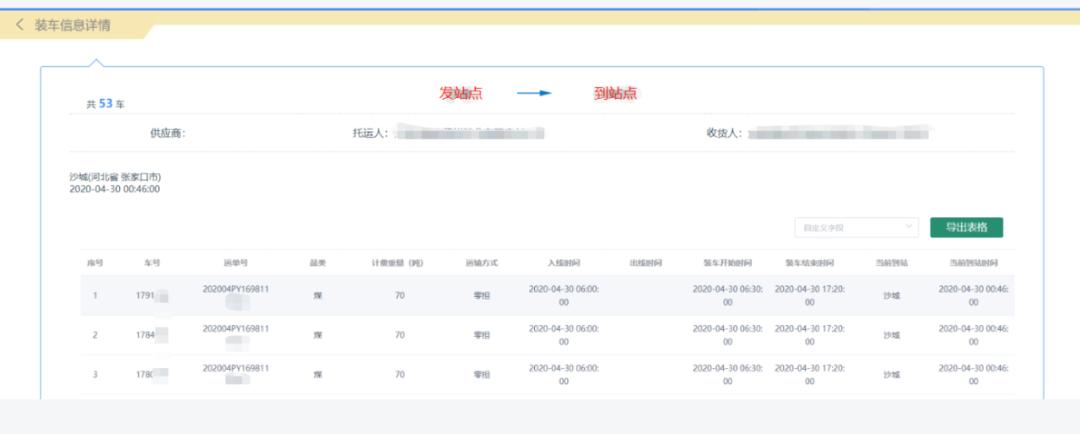This screenshot has width=1080, height=434.
Task: Click the 品类 column header
Action: [x=318, y=263]
